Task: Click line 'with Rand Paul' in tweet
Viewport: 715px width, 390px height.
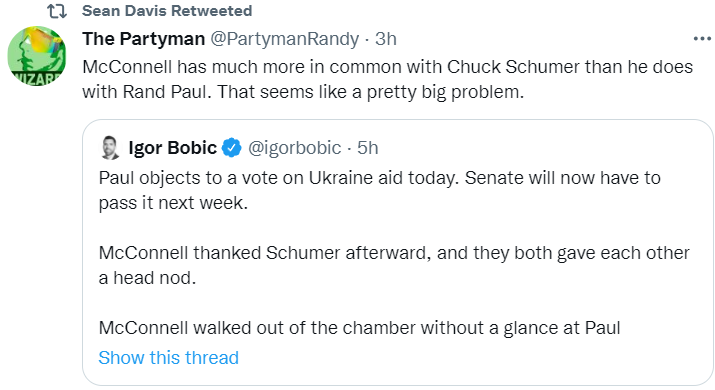Action: [303, 92]
